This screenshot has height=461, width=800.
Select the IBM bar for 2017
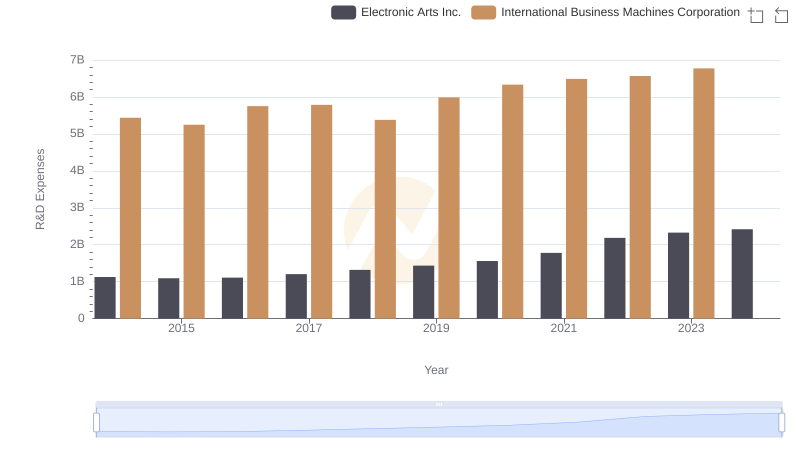[x=321, y=212]
